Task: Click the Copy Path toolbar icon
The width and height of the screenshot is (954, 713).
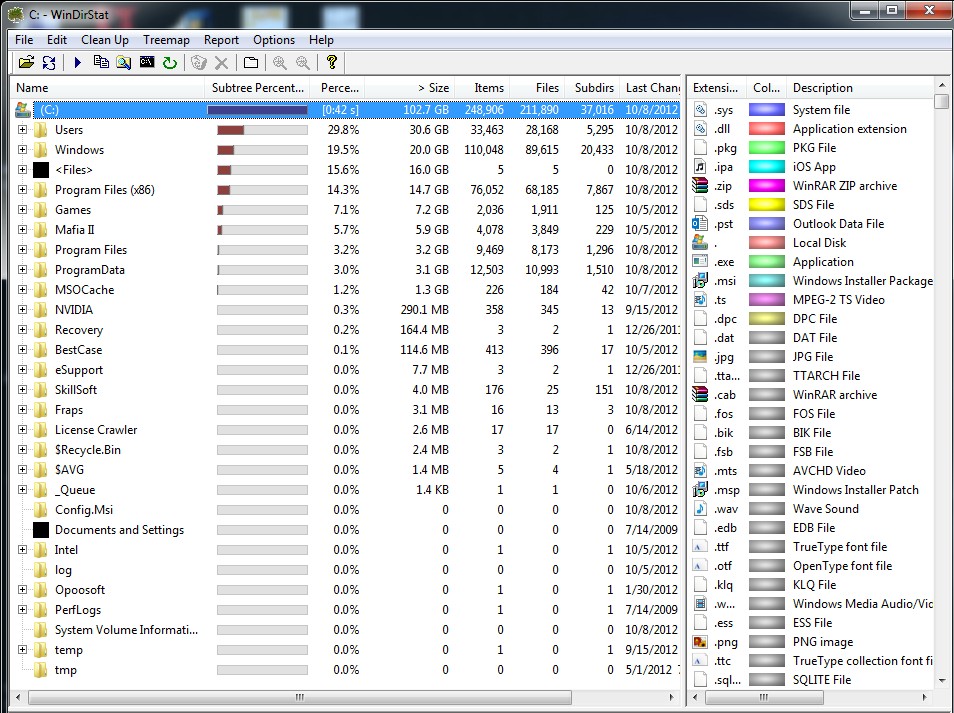Action: tap(100, 62)
